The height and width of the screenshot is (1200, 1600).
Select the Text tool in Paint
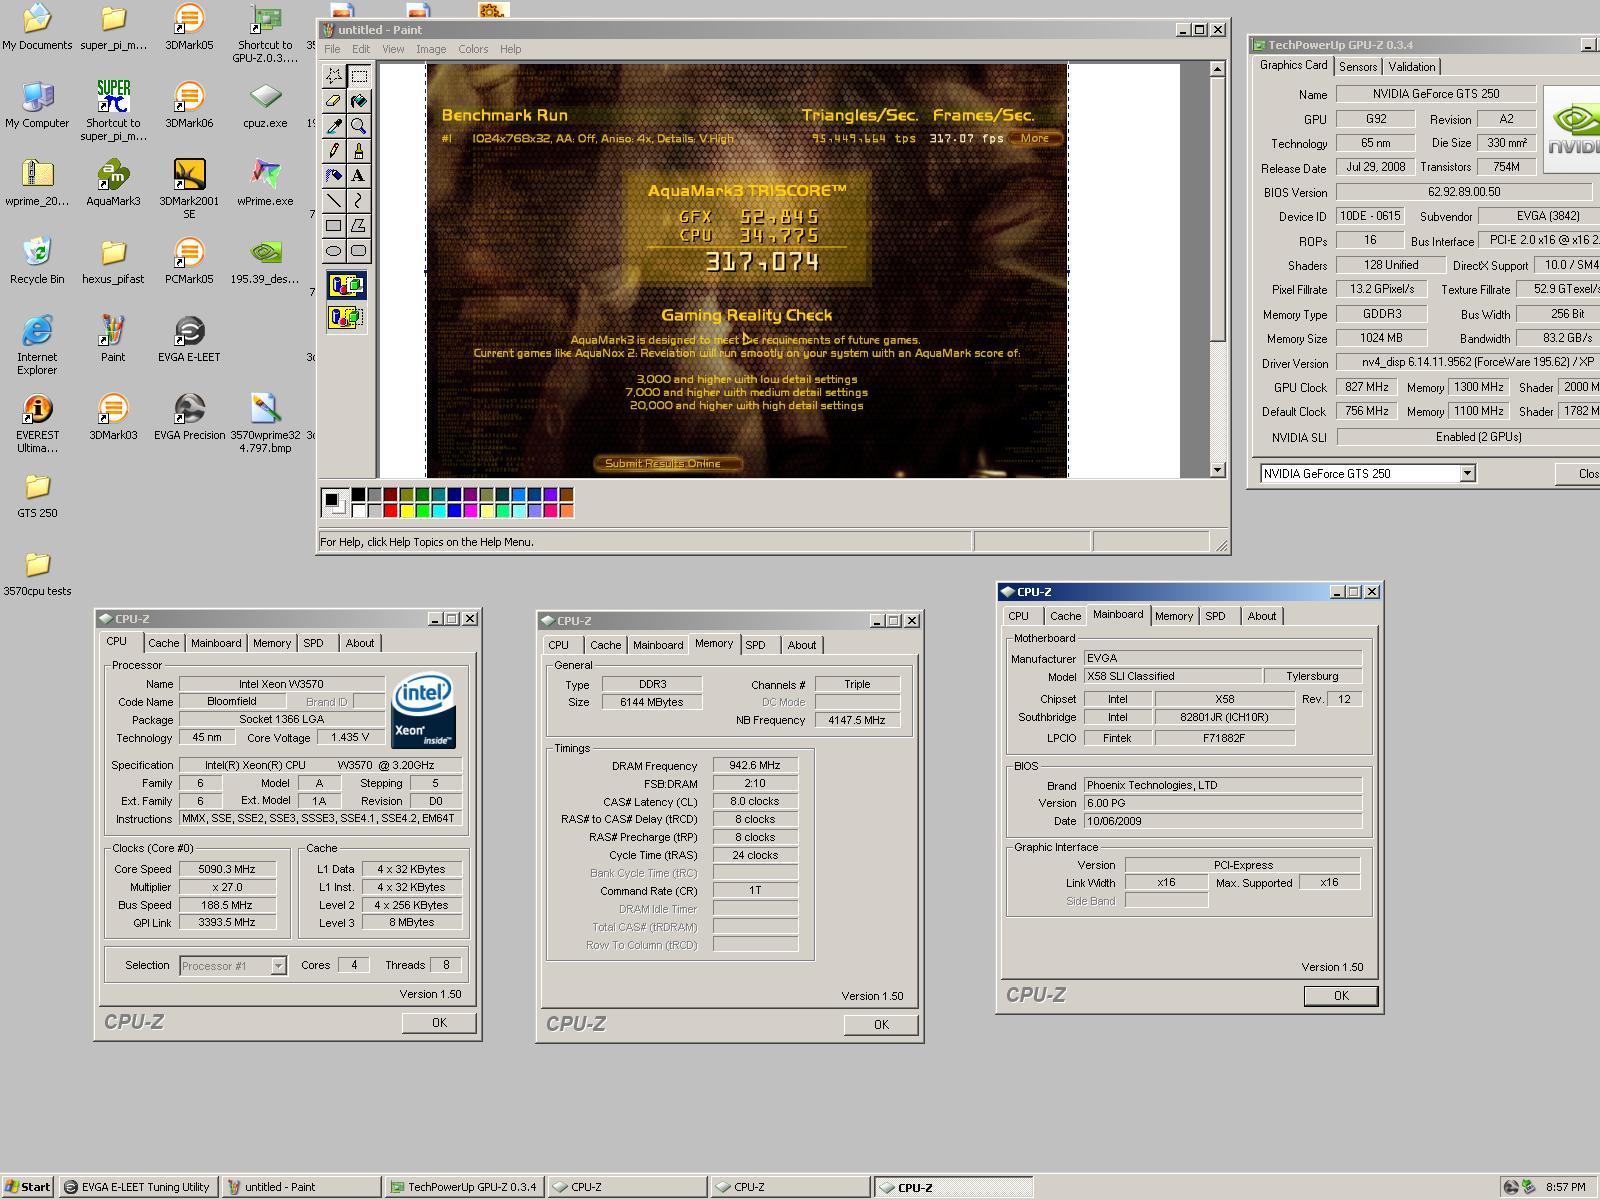pyautogui.click(x=359, y=176)
